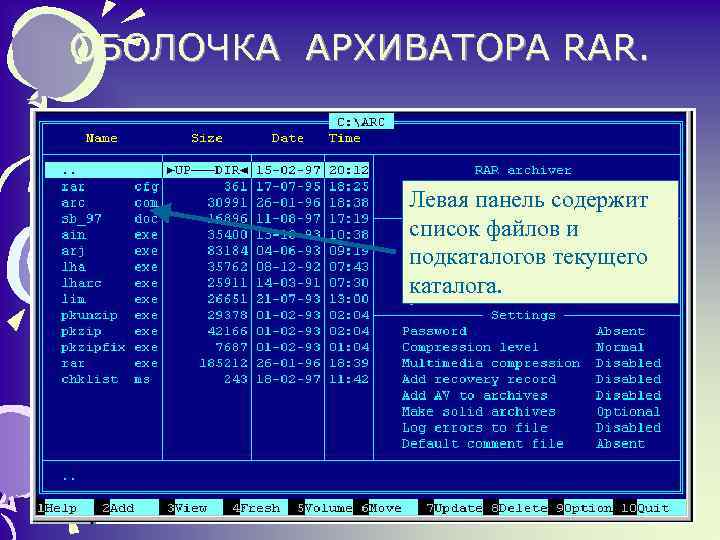Select the file arc com
Image resolution: width=720 pixels, height=540 pixels.
coord(207,202)
